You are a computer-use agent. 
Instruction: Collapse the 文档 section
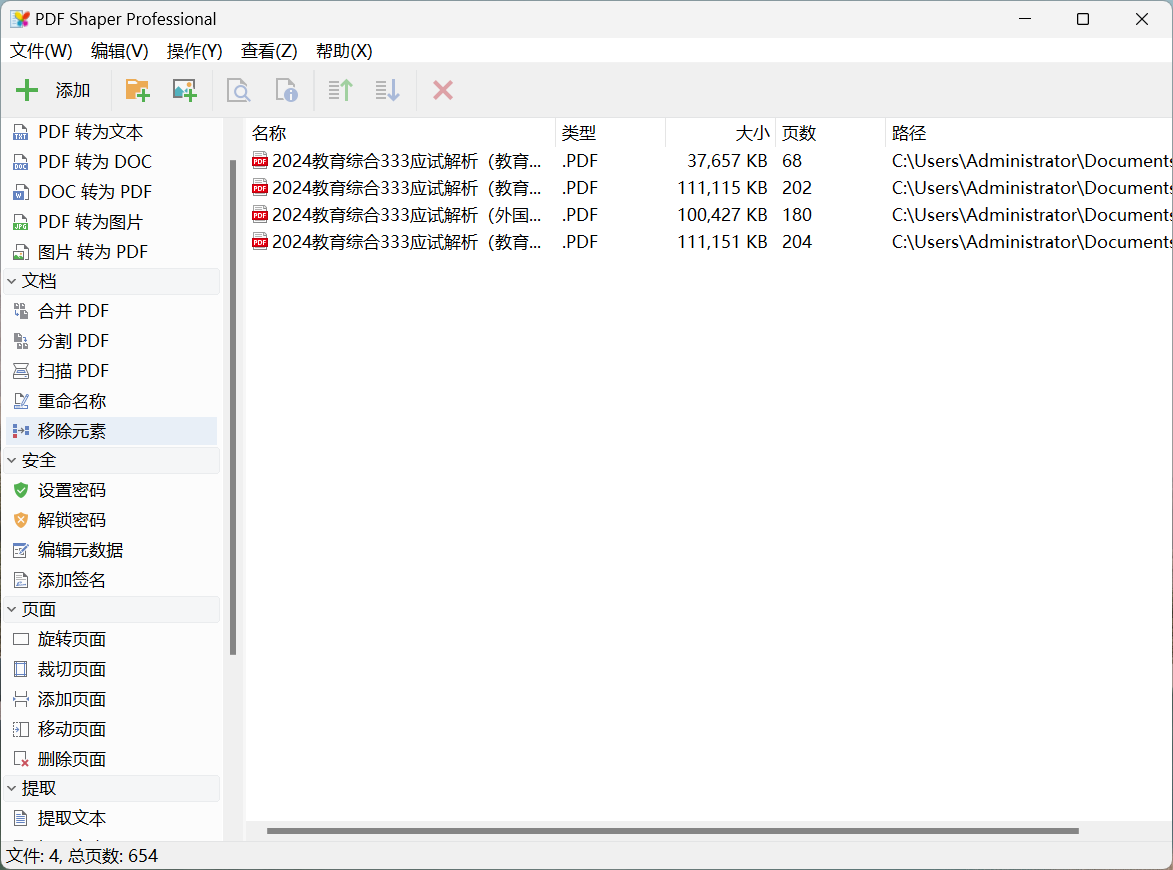[12, 282]
